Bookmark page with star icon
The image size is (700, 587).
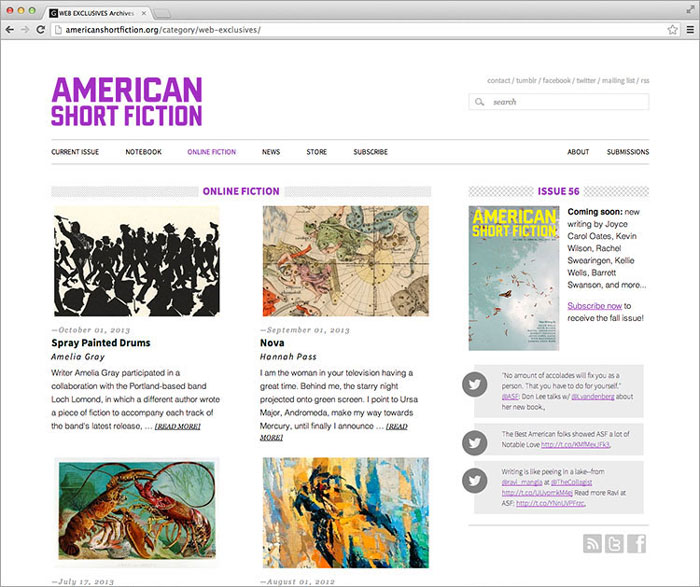pyautogui.click(x=672, y=30)
